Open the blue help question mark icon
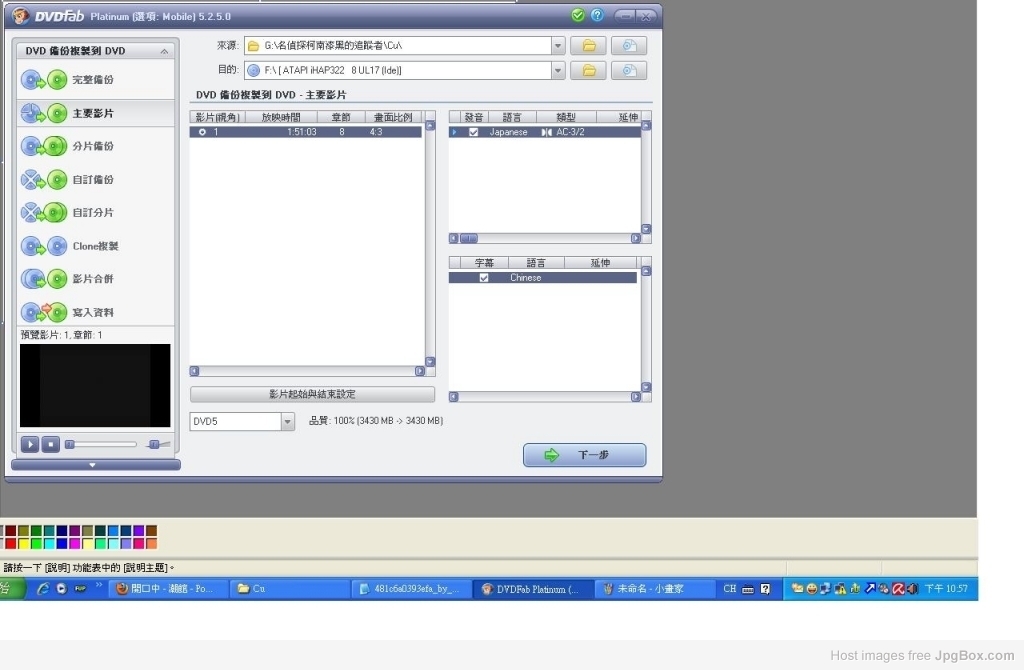Viewport: 1024px width, 670px height. tap(598, 16)
